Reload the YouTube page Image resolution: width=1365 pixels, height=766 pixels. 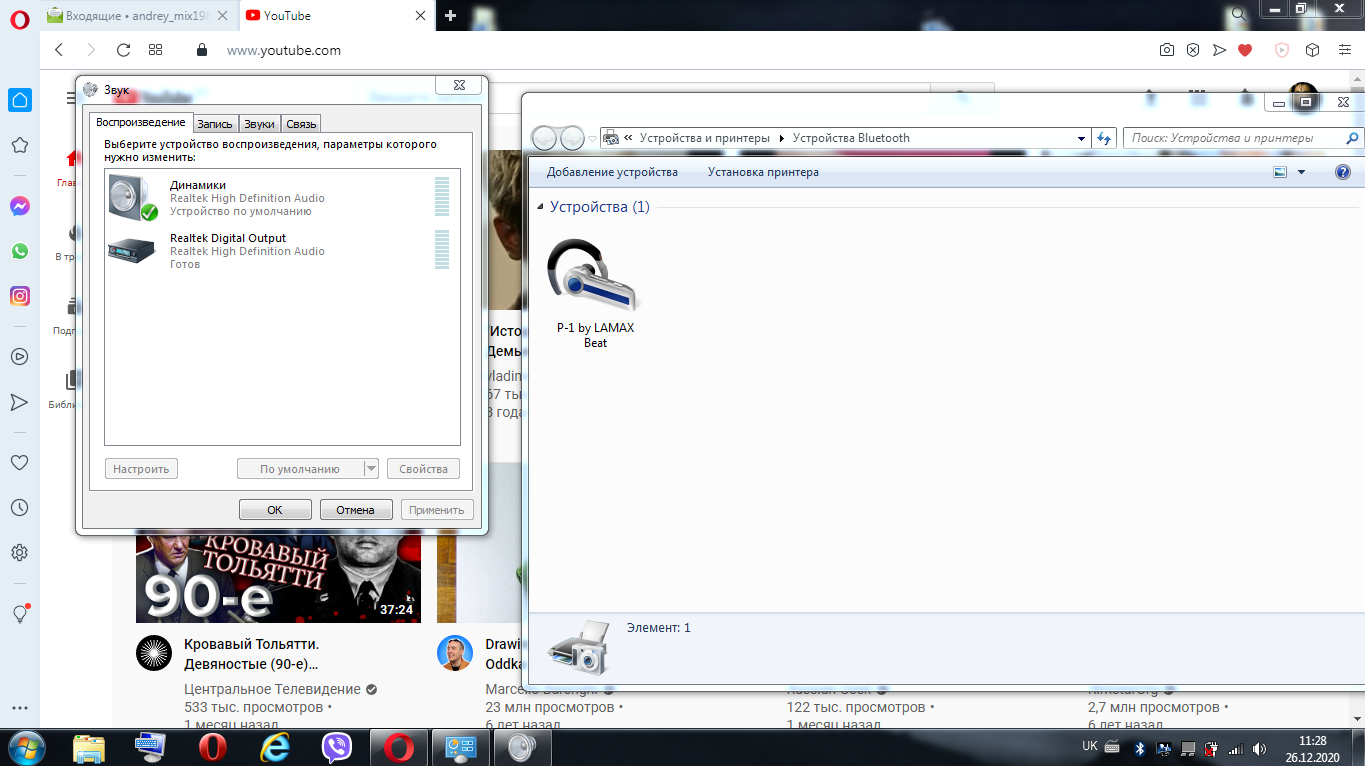(x=123, y=50)
